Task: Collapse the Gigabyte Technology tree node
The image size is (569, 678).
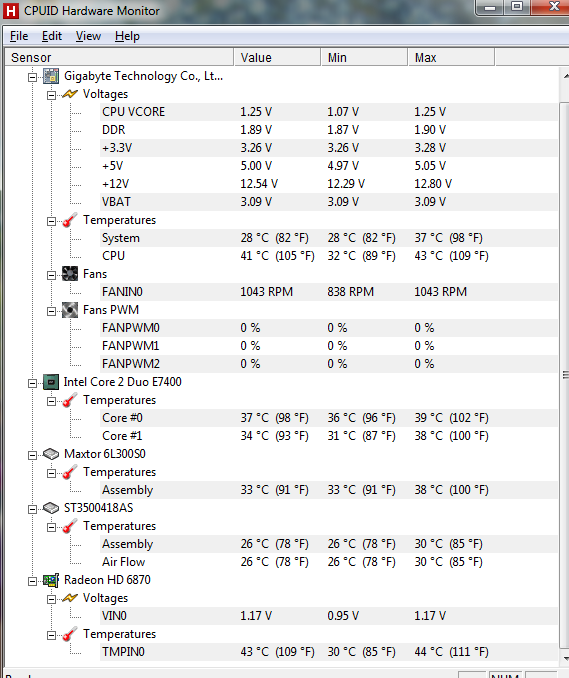Action: 32,77
